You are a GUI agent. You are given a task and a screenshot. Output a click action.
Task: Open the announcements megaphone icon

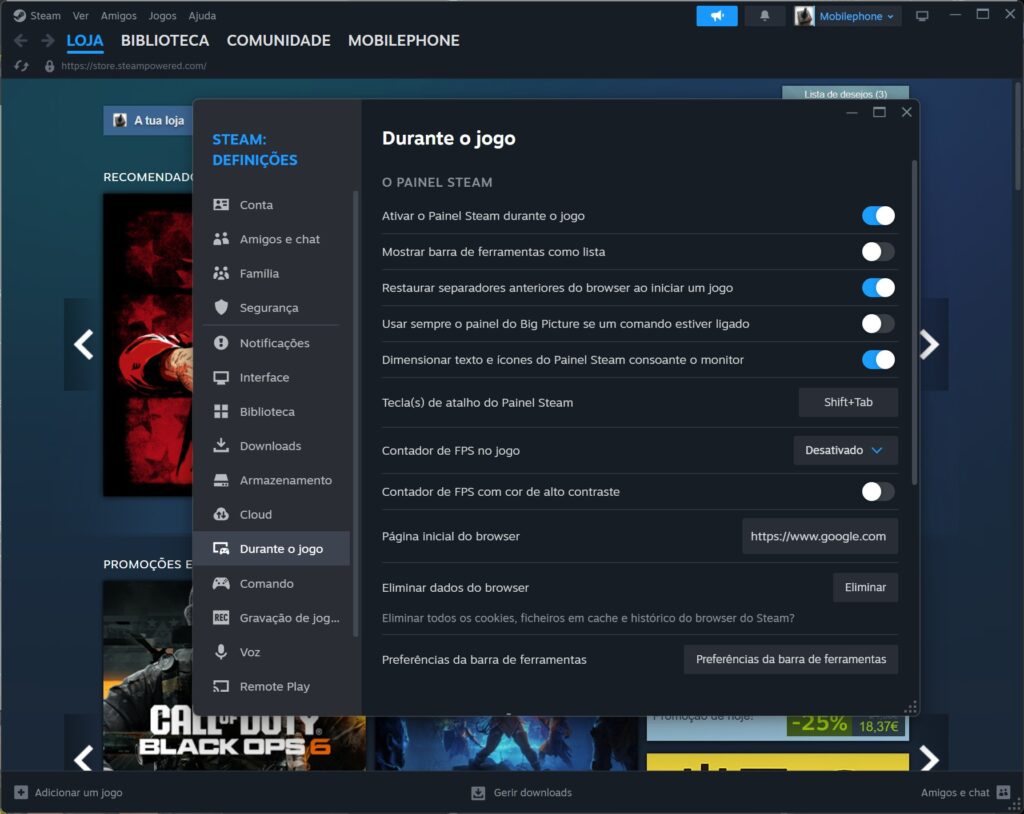pos(717,15)
